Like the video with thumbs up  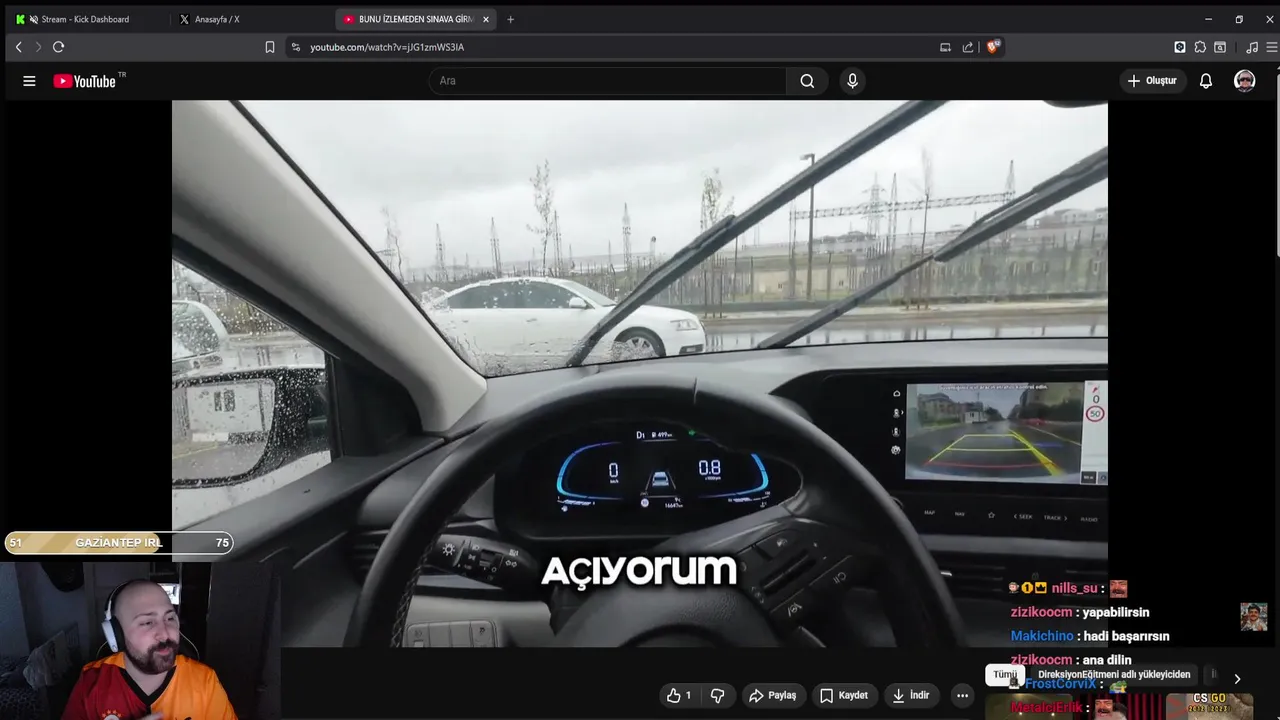[x=679, y=695]
